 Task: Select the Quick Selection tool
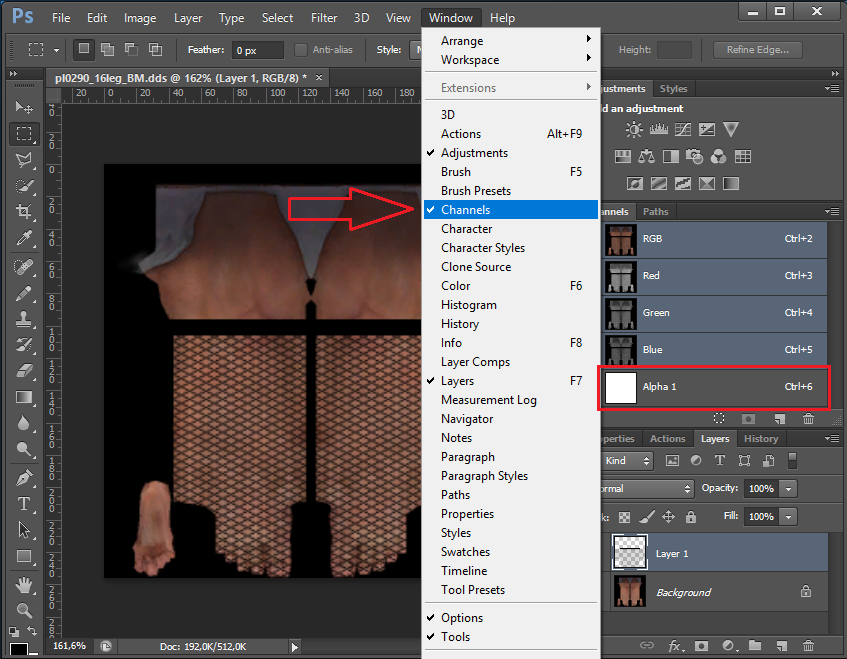coord(24,186)
